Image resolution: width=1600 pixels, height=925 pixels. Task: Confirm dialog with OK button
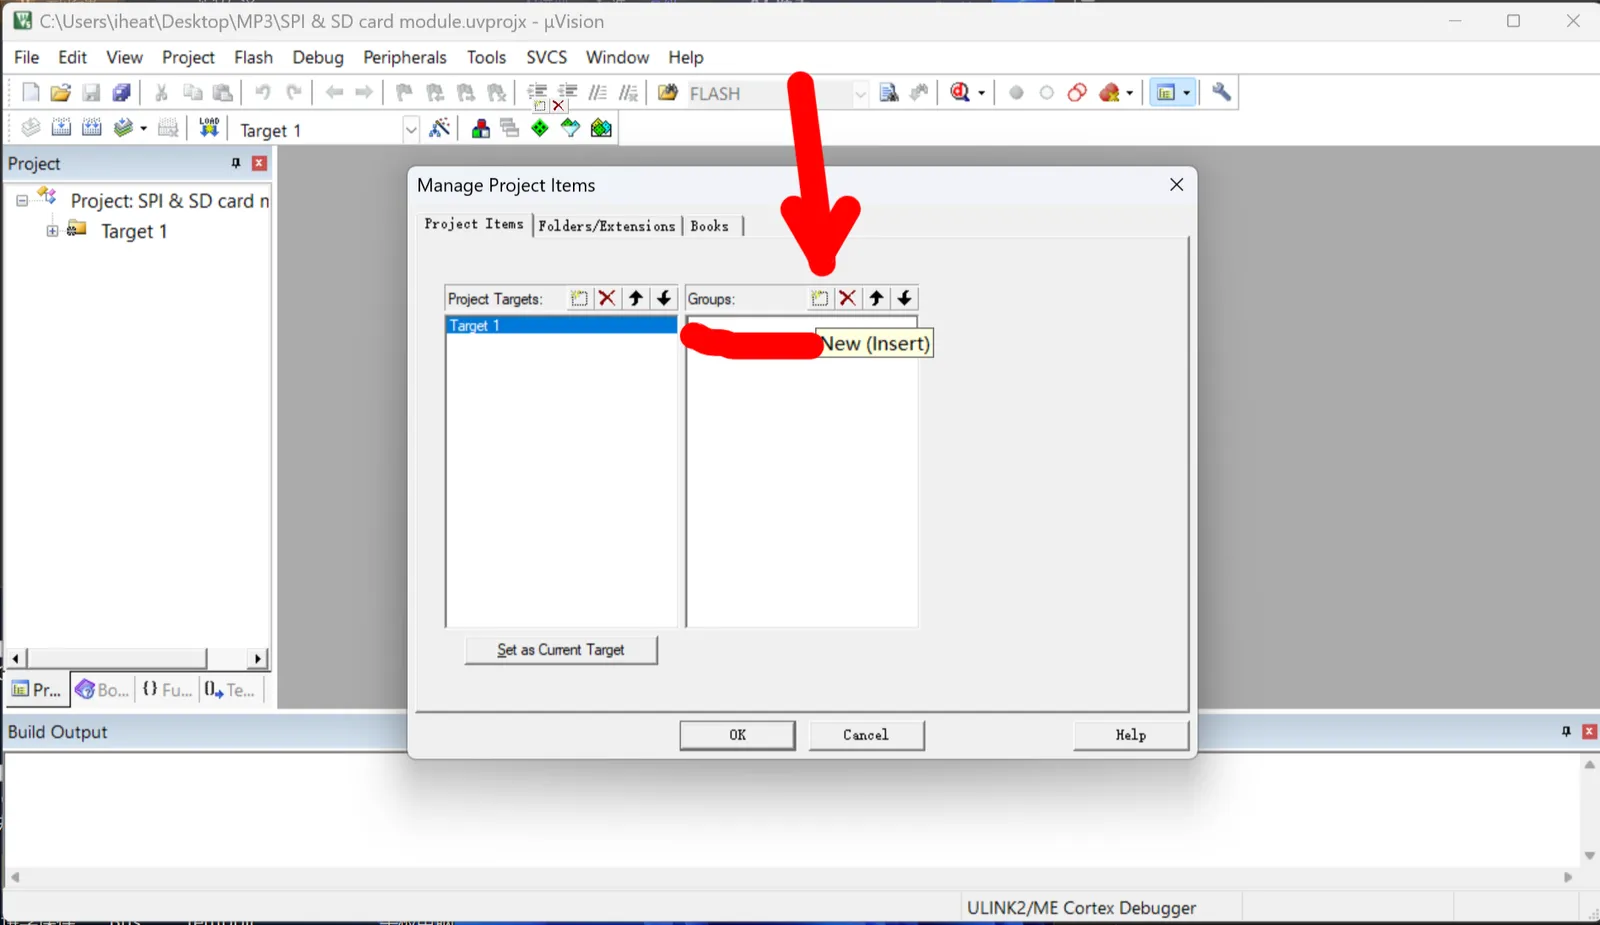tap(737, 735)
